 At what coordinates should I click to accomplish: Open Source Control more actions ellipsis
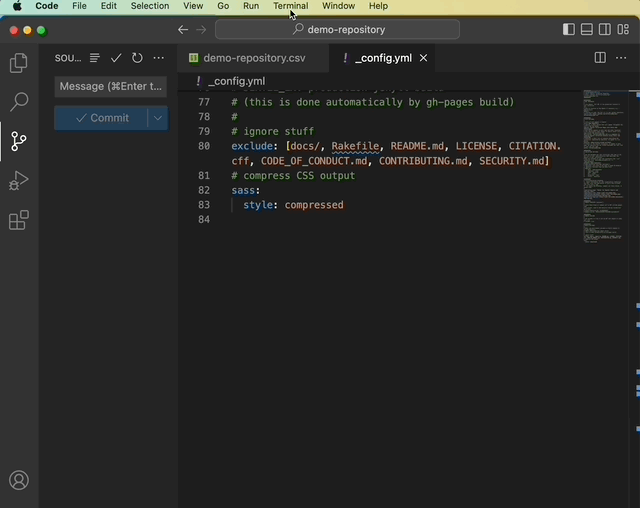pyautogui.click(x=158, y=58)
